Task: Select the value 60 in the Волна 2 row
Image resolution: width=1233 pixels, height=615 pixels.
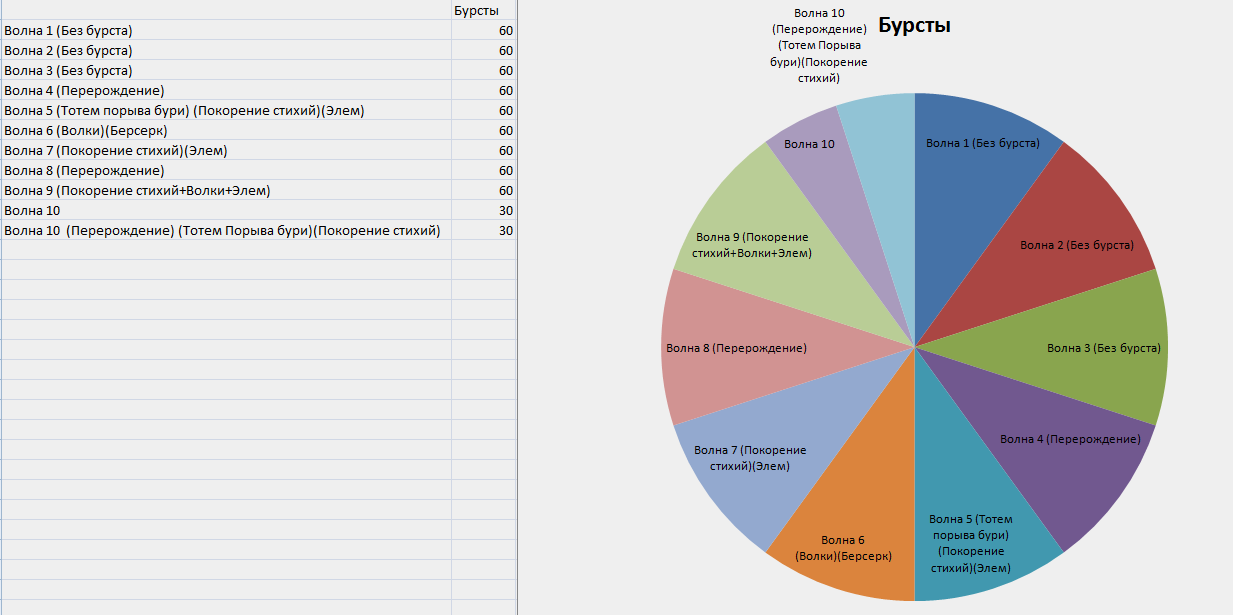Action: click(484, 50)
